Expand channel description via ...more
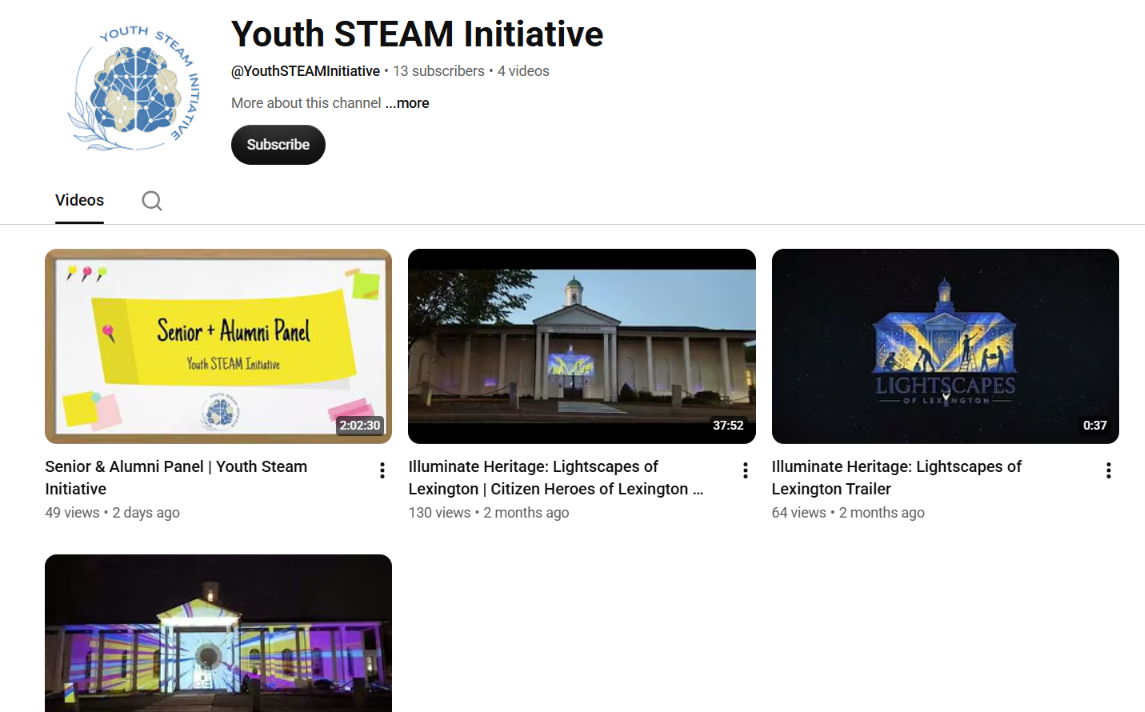1145x712 pixels. (407, 103)
